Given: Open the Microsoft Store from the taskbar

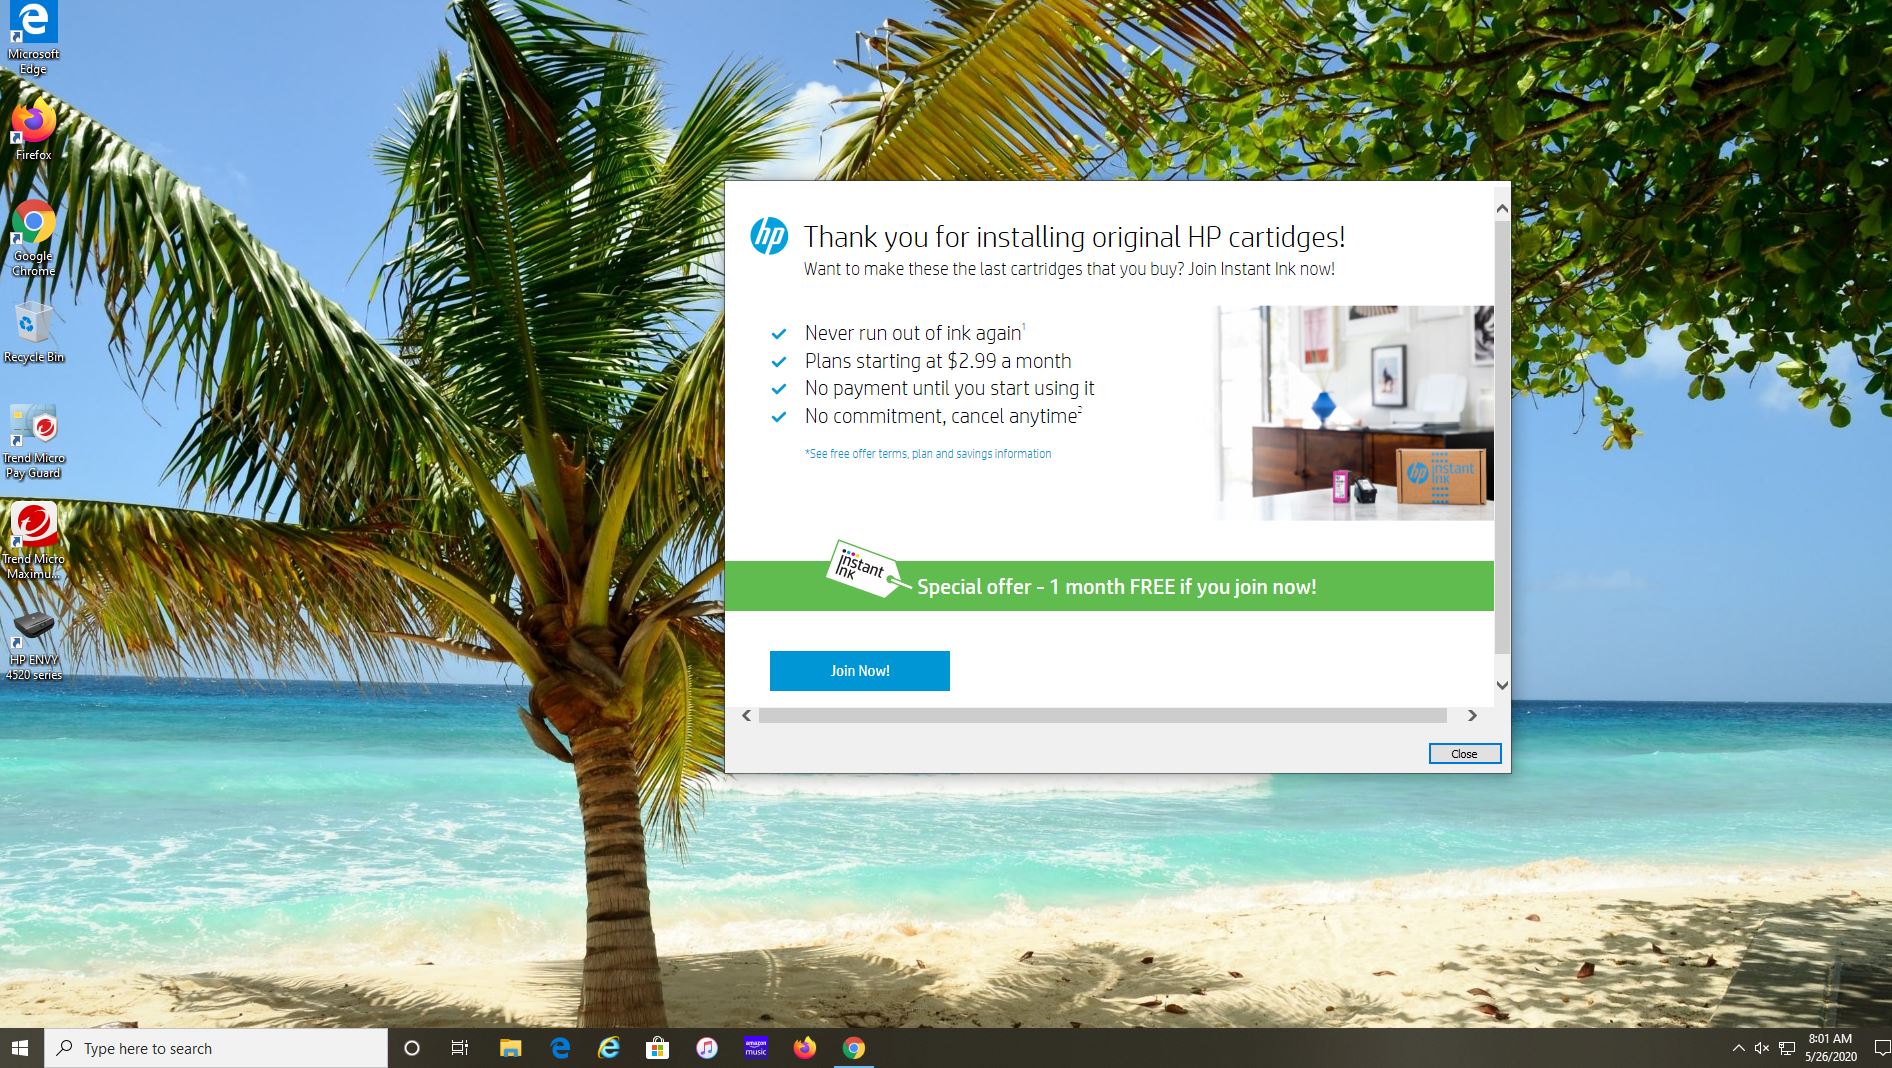Looking at the screenshot, I should pyautogui.click(x=657, y=1048).
